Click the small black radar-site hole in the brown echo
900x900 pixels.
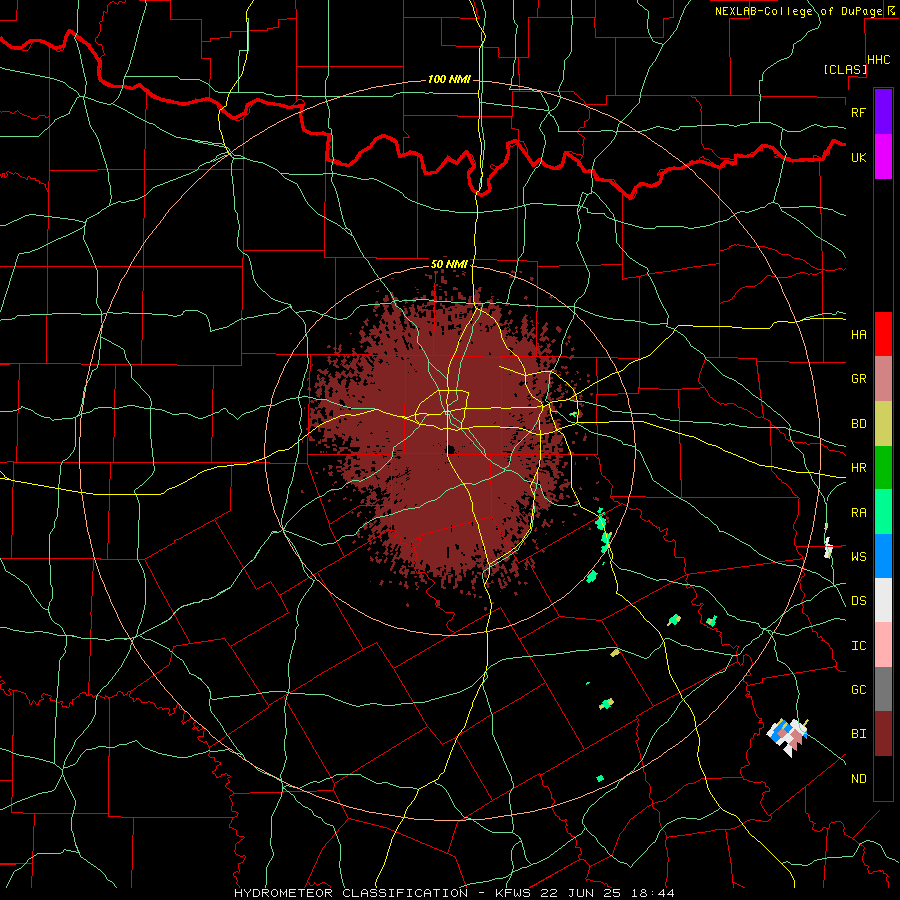pos(451,449)
